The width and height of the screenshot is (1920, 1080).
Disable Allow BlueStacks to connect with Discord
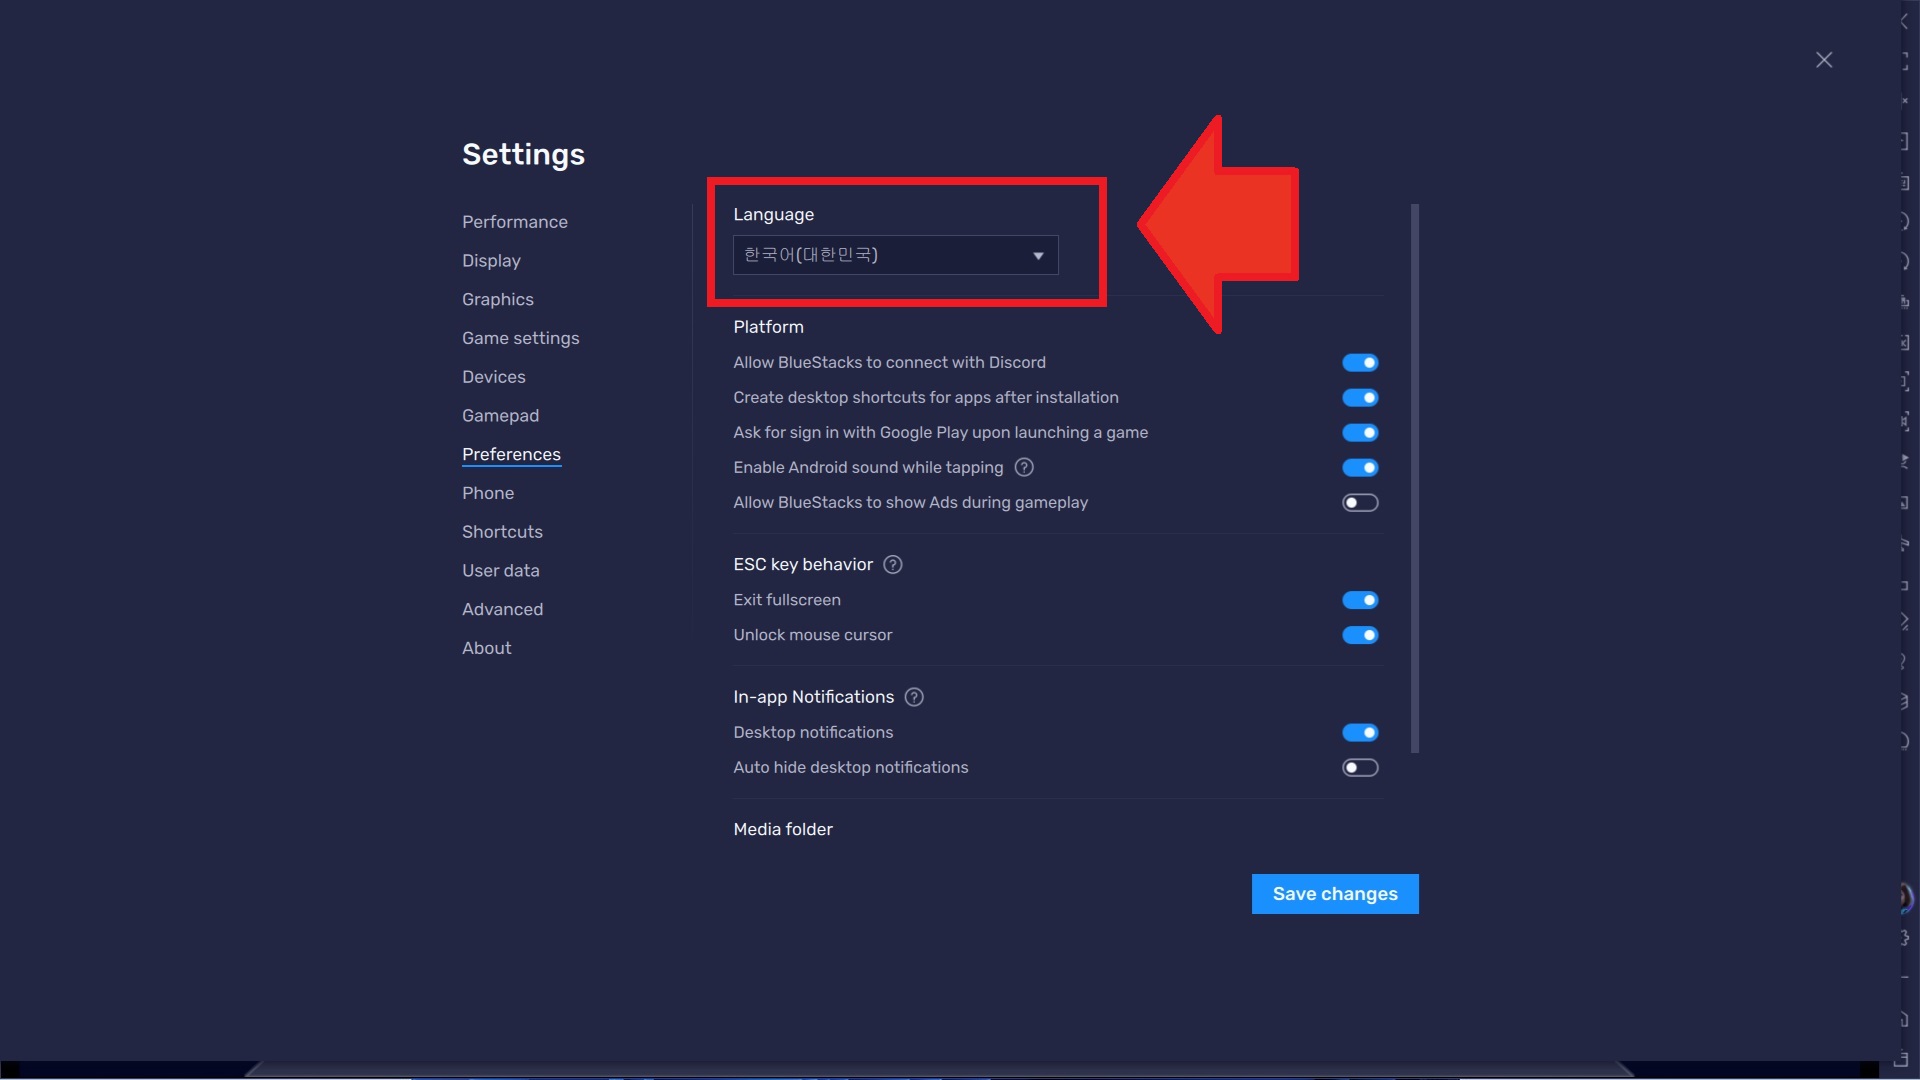[x=1360, y=363]
